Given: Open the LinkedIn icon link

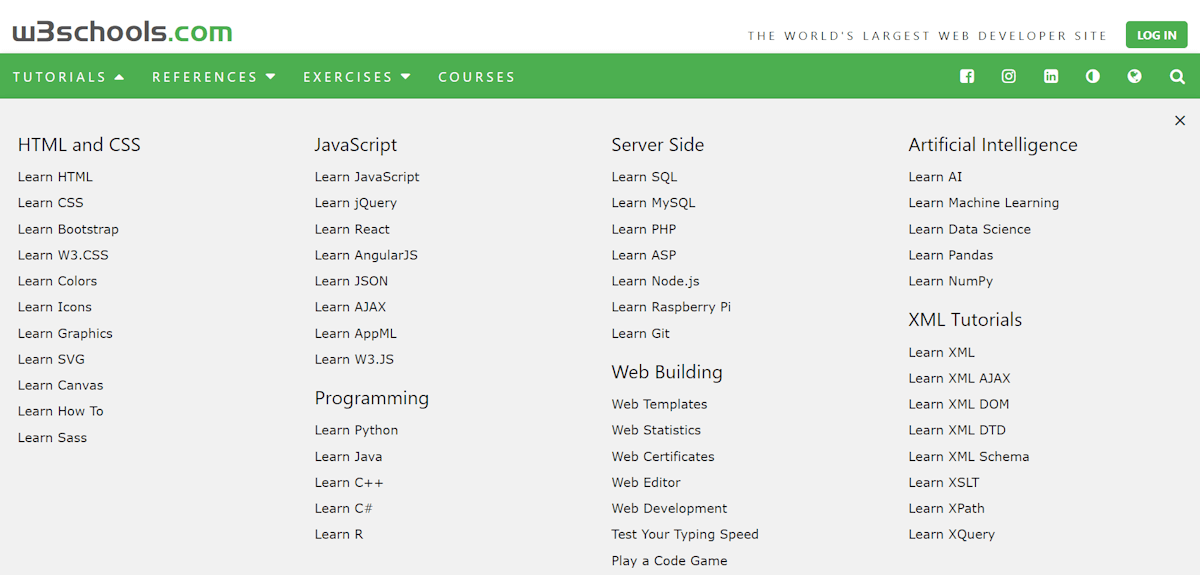Looking at the screenshot, I should (1051, 76).
